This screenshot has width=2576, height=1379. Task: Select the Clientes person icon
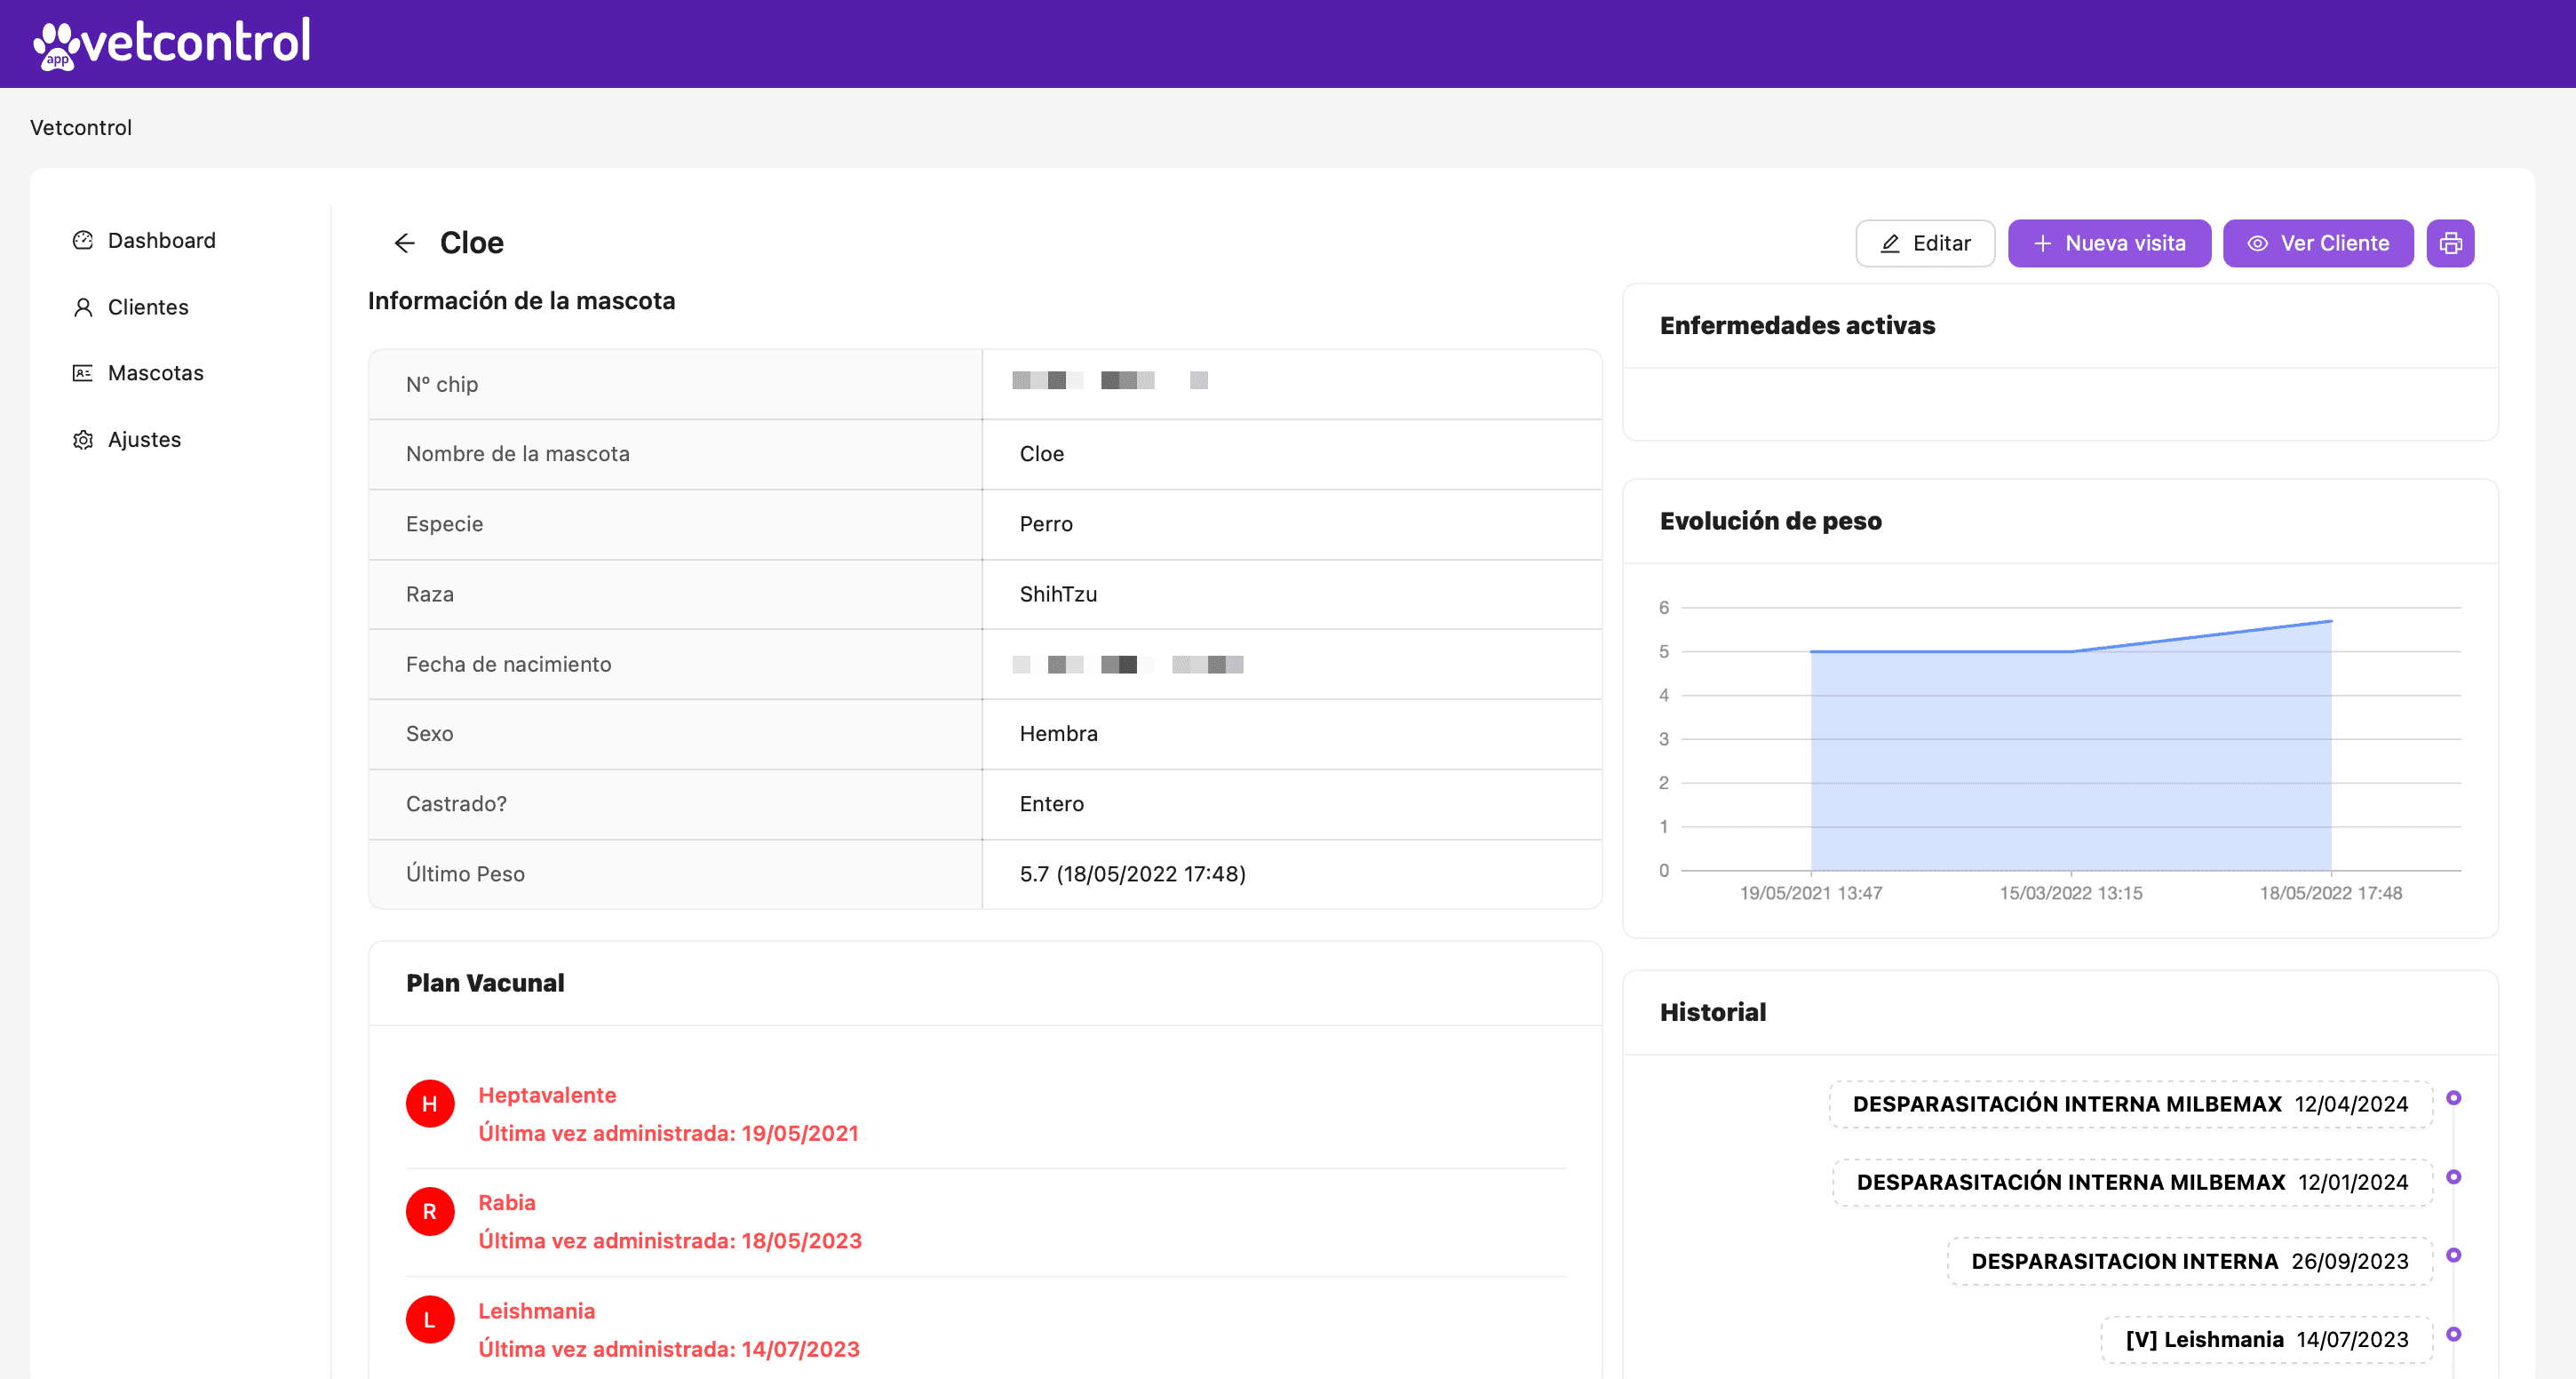pos(83,307)
